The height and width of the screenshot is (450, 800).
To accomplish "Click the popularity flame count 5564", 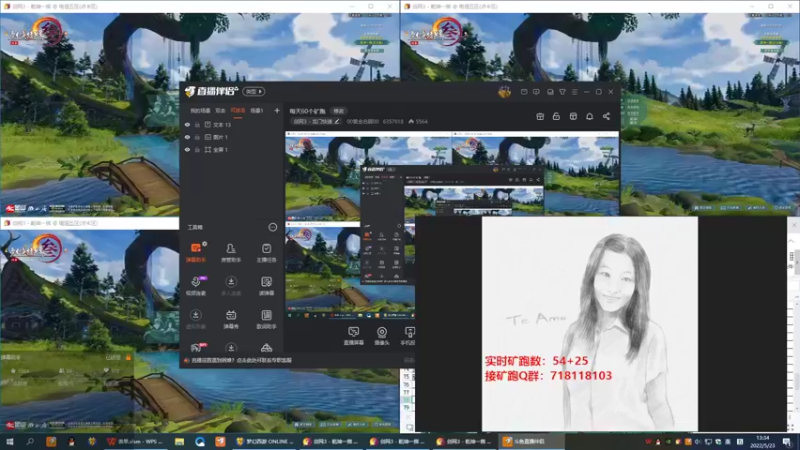I will [x=418, y=121].
